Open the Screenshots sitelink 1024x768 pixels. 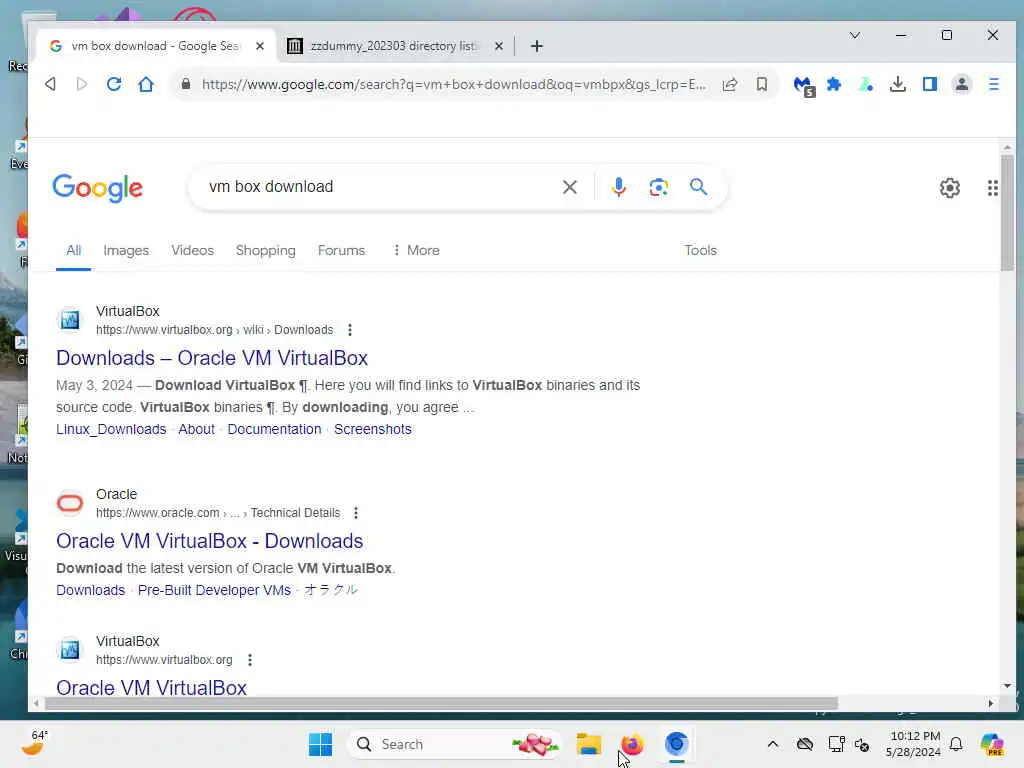373,429
